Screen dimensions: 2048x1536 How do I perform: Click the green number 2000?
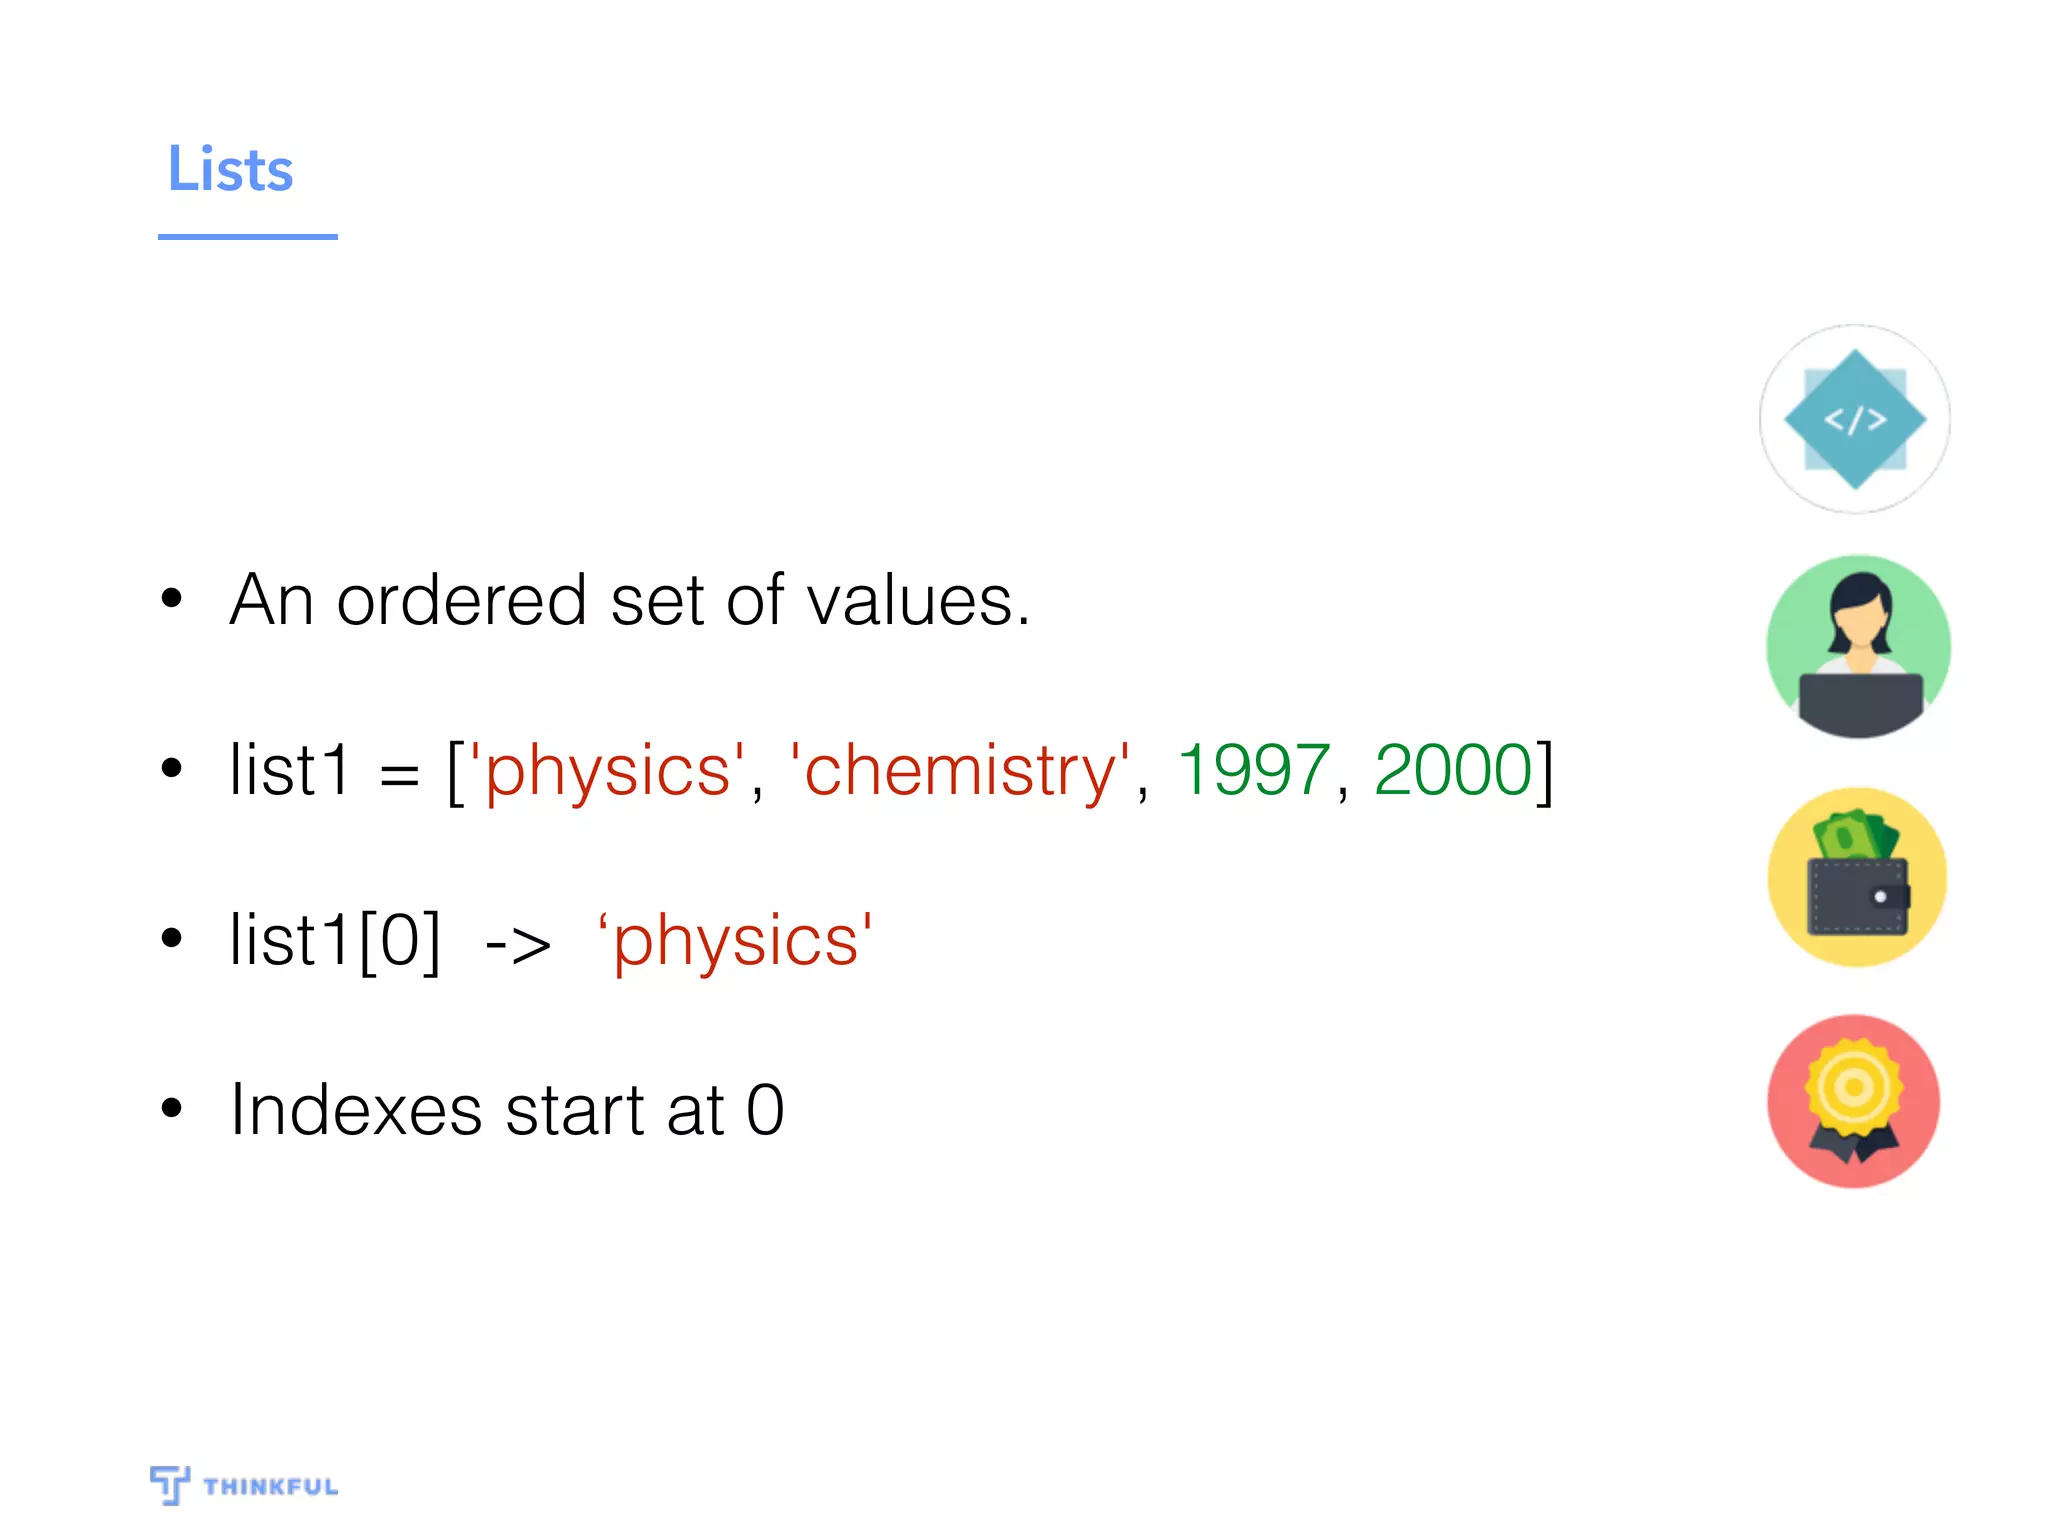1453,770
